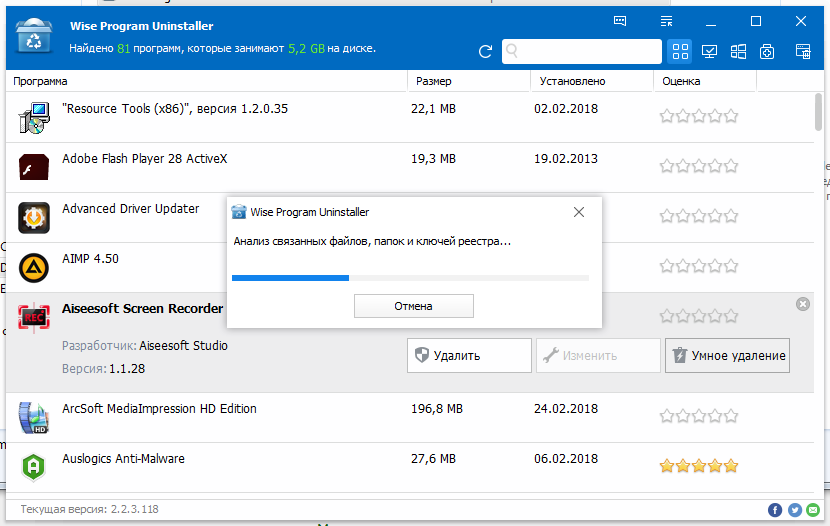
Task: Click the 19.02.2013 install date
Action: tap(566, 159)
